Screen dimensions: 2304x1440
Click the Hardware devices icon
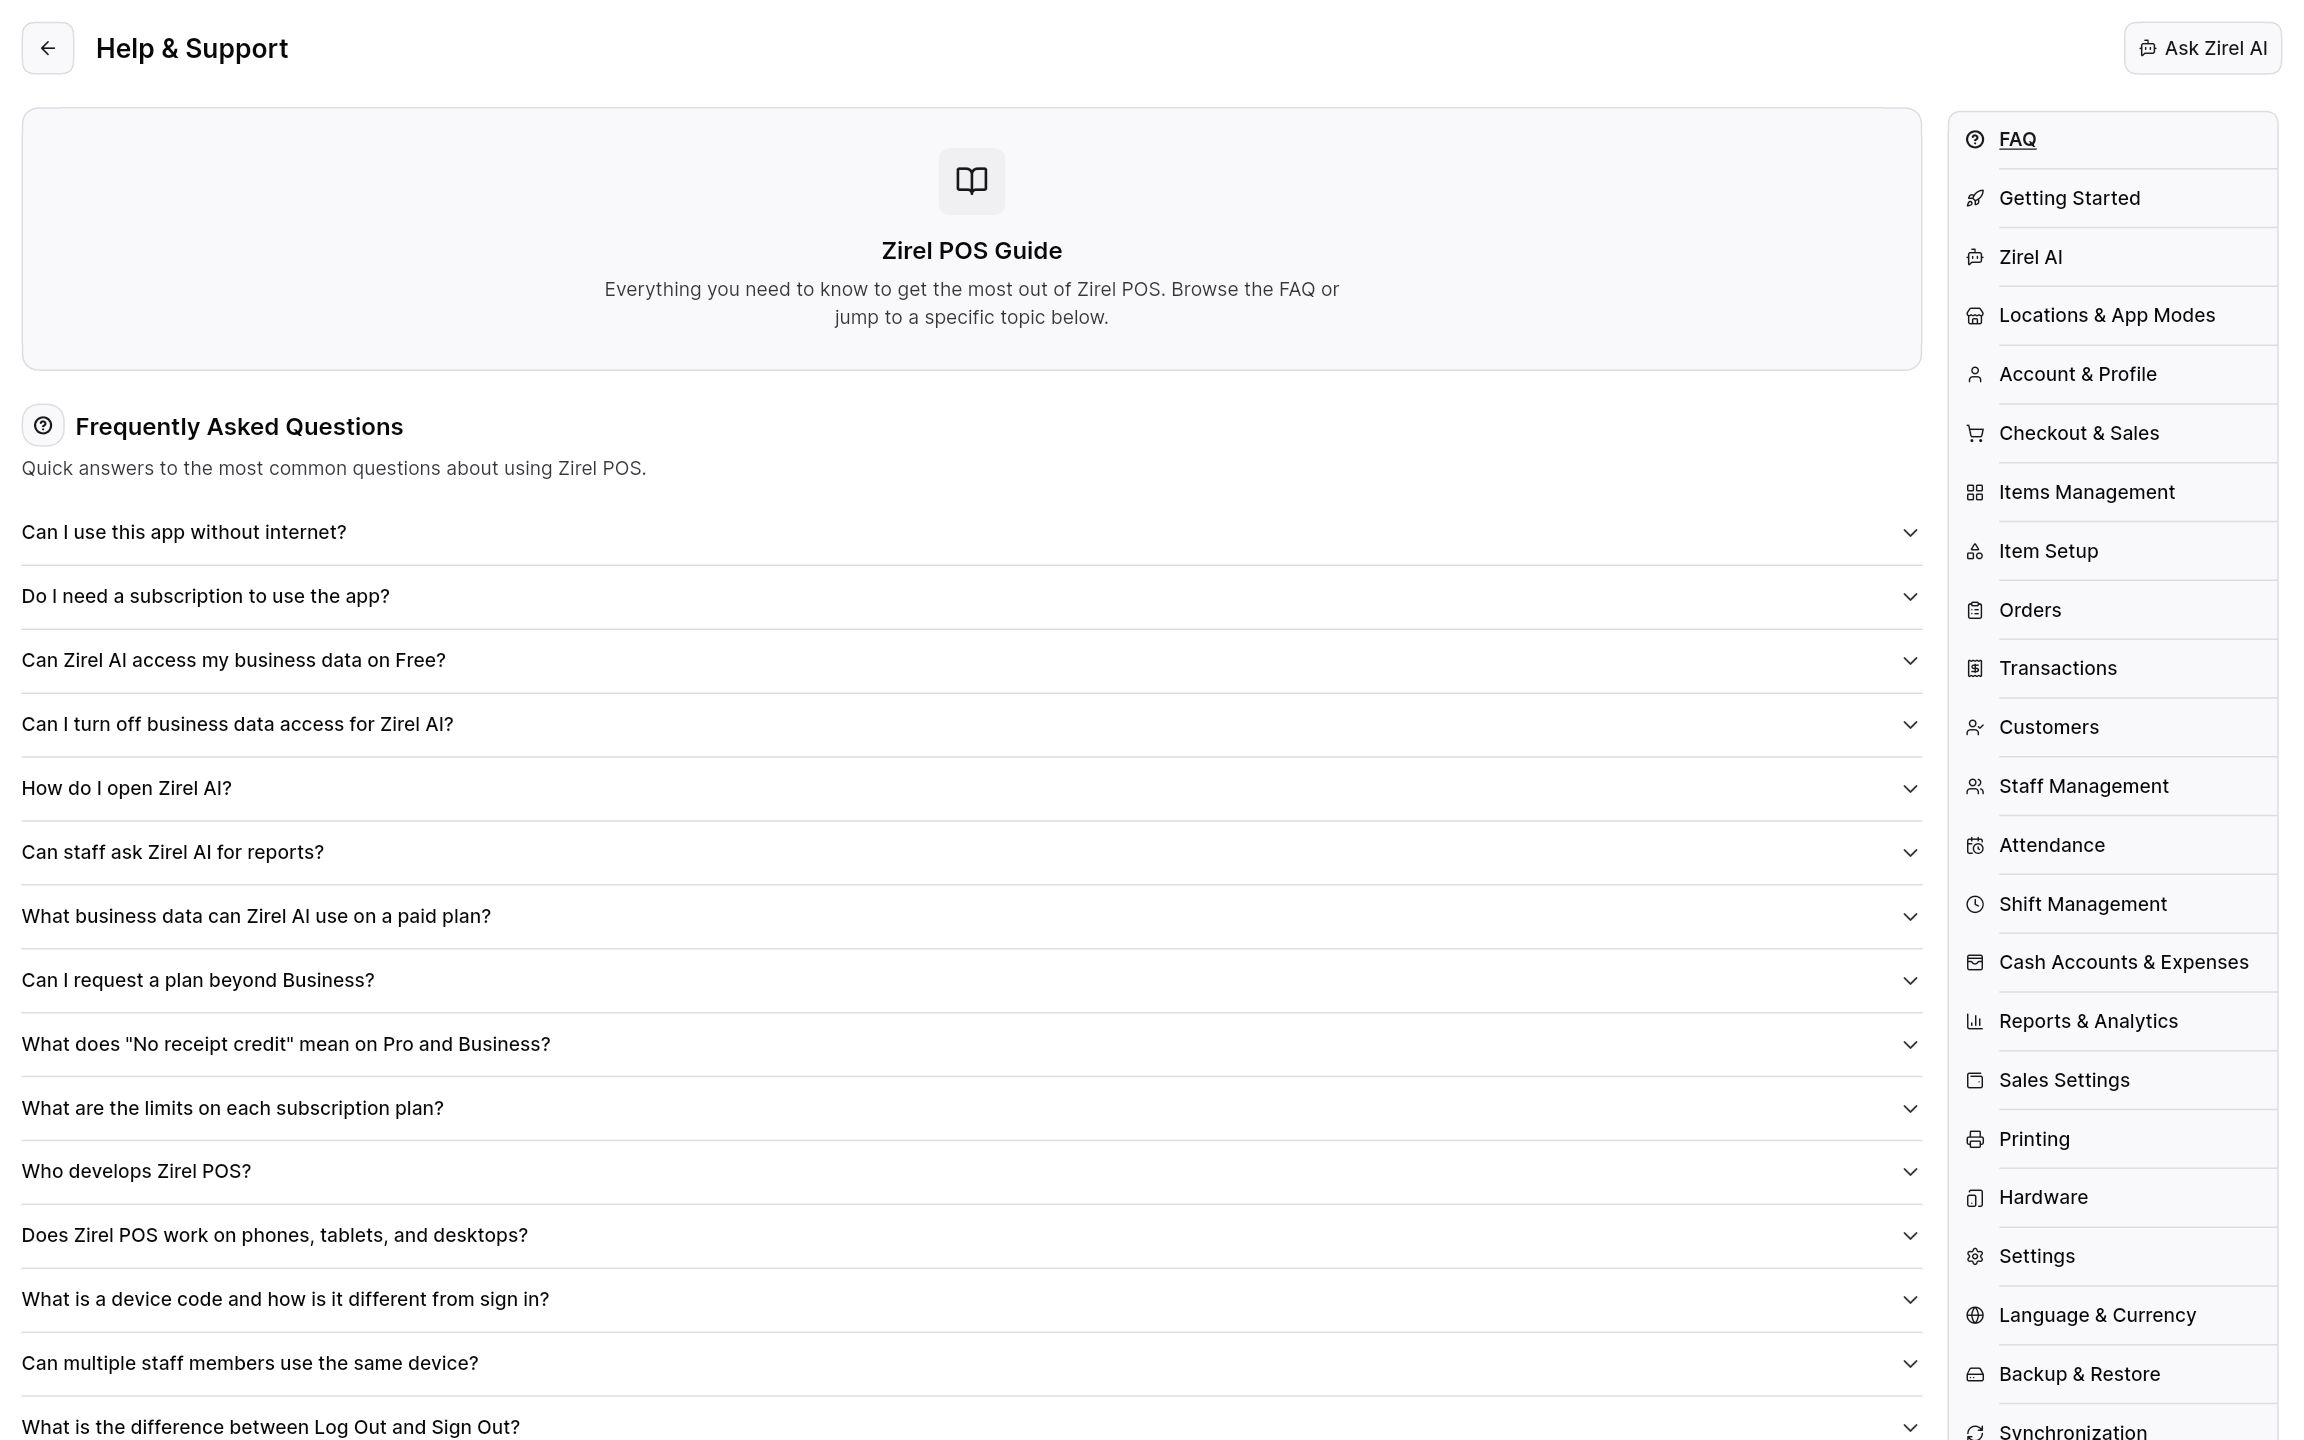pyautogui.click(x=1974, y=1198)
